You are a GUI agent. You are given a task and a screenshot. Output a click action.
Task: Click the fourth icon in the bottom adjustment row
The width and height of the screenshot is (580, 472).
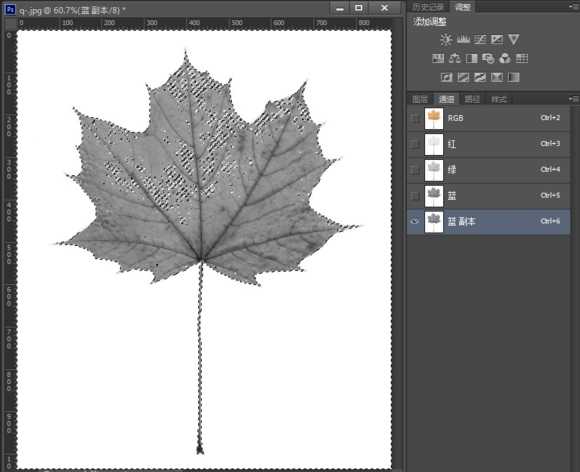497,77
